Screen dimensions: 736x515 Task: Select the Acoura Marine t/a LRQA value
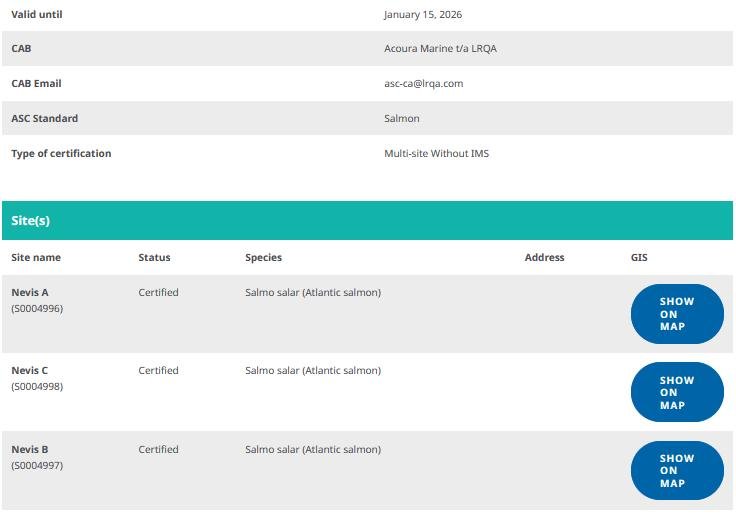coord(440,48)
